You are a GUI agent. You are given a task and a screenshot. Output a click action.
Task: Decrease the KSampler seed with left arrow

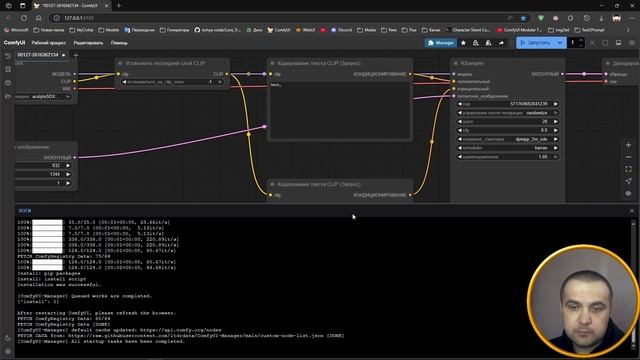pyautogui.click(x=460, y=104)
